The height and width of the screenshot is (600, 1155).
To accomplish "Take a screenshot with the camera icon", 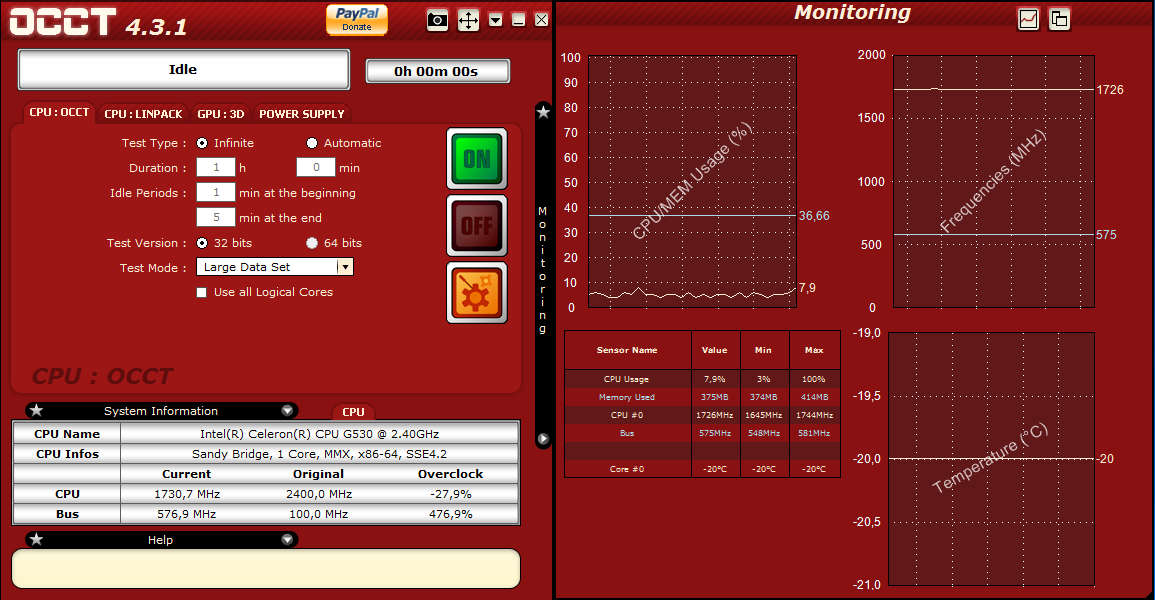I will click(438, 20).
